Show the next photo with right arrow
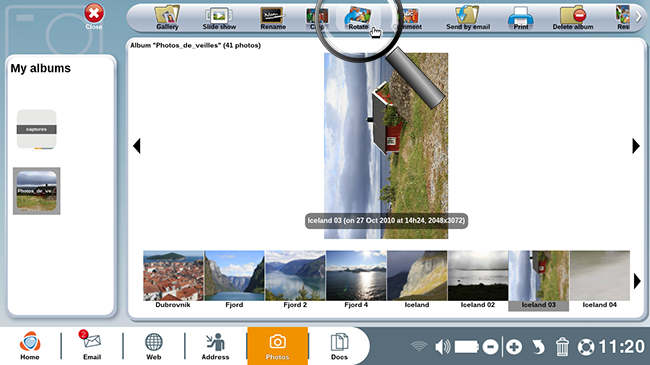This screenshot has height=365, width=650. click(635, 146)
